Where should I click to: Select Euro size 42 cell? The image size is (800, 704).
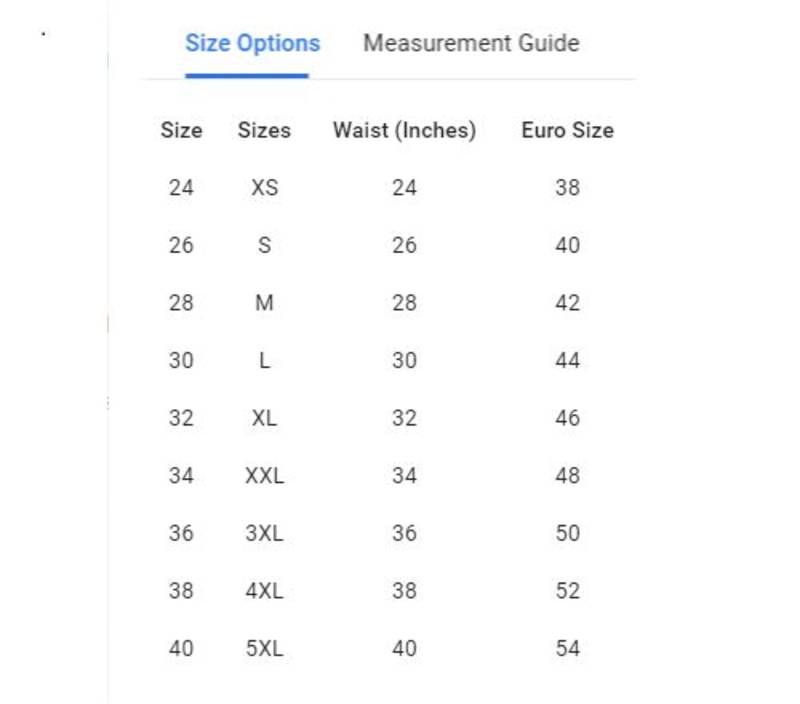567,303
